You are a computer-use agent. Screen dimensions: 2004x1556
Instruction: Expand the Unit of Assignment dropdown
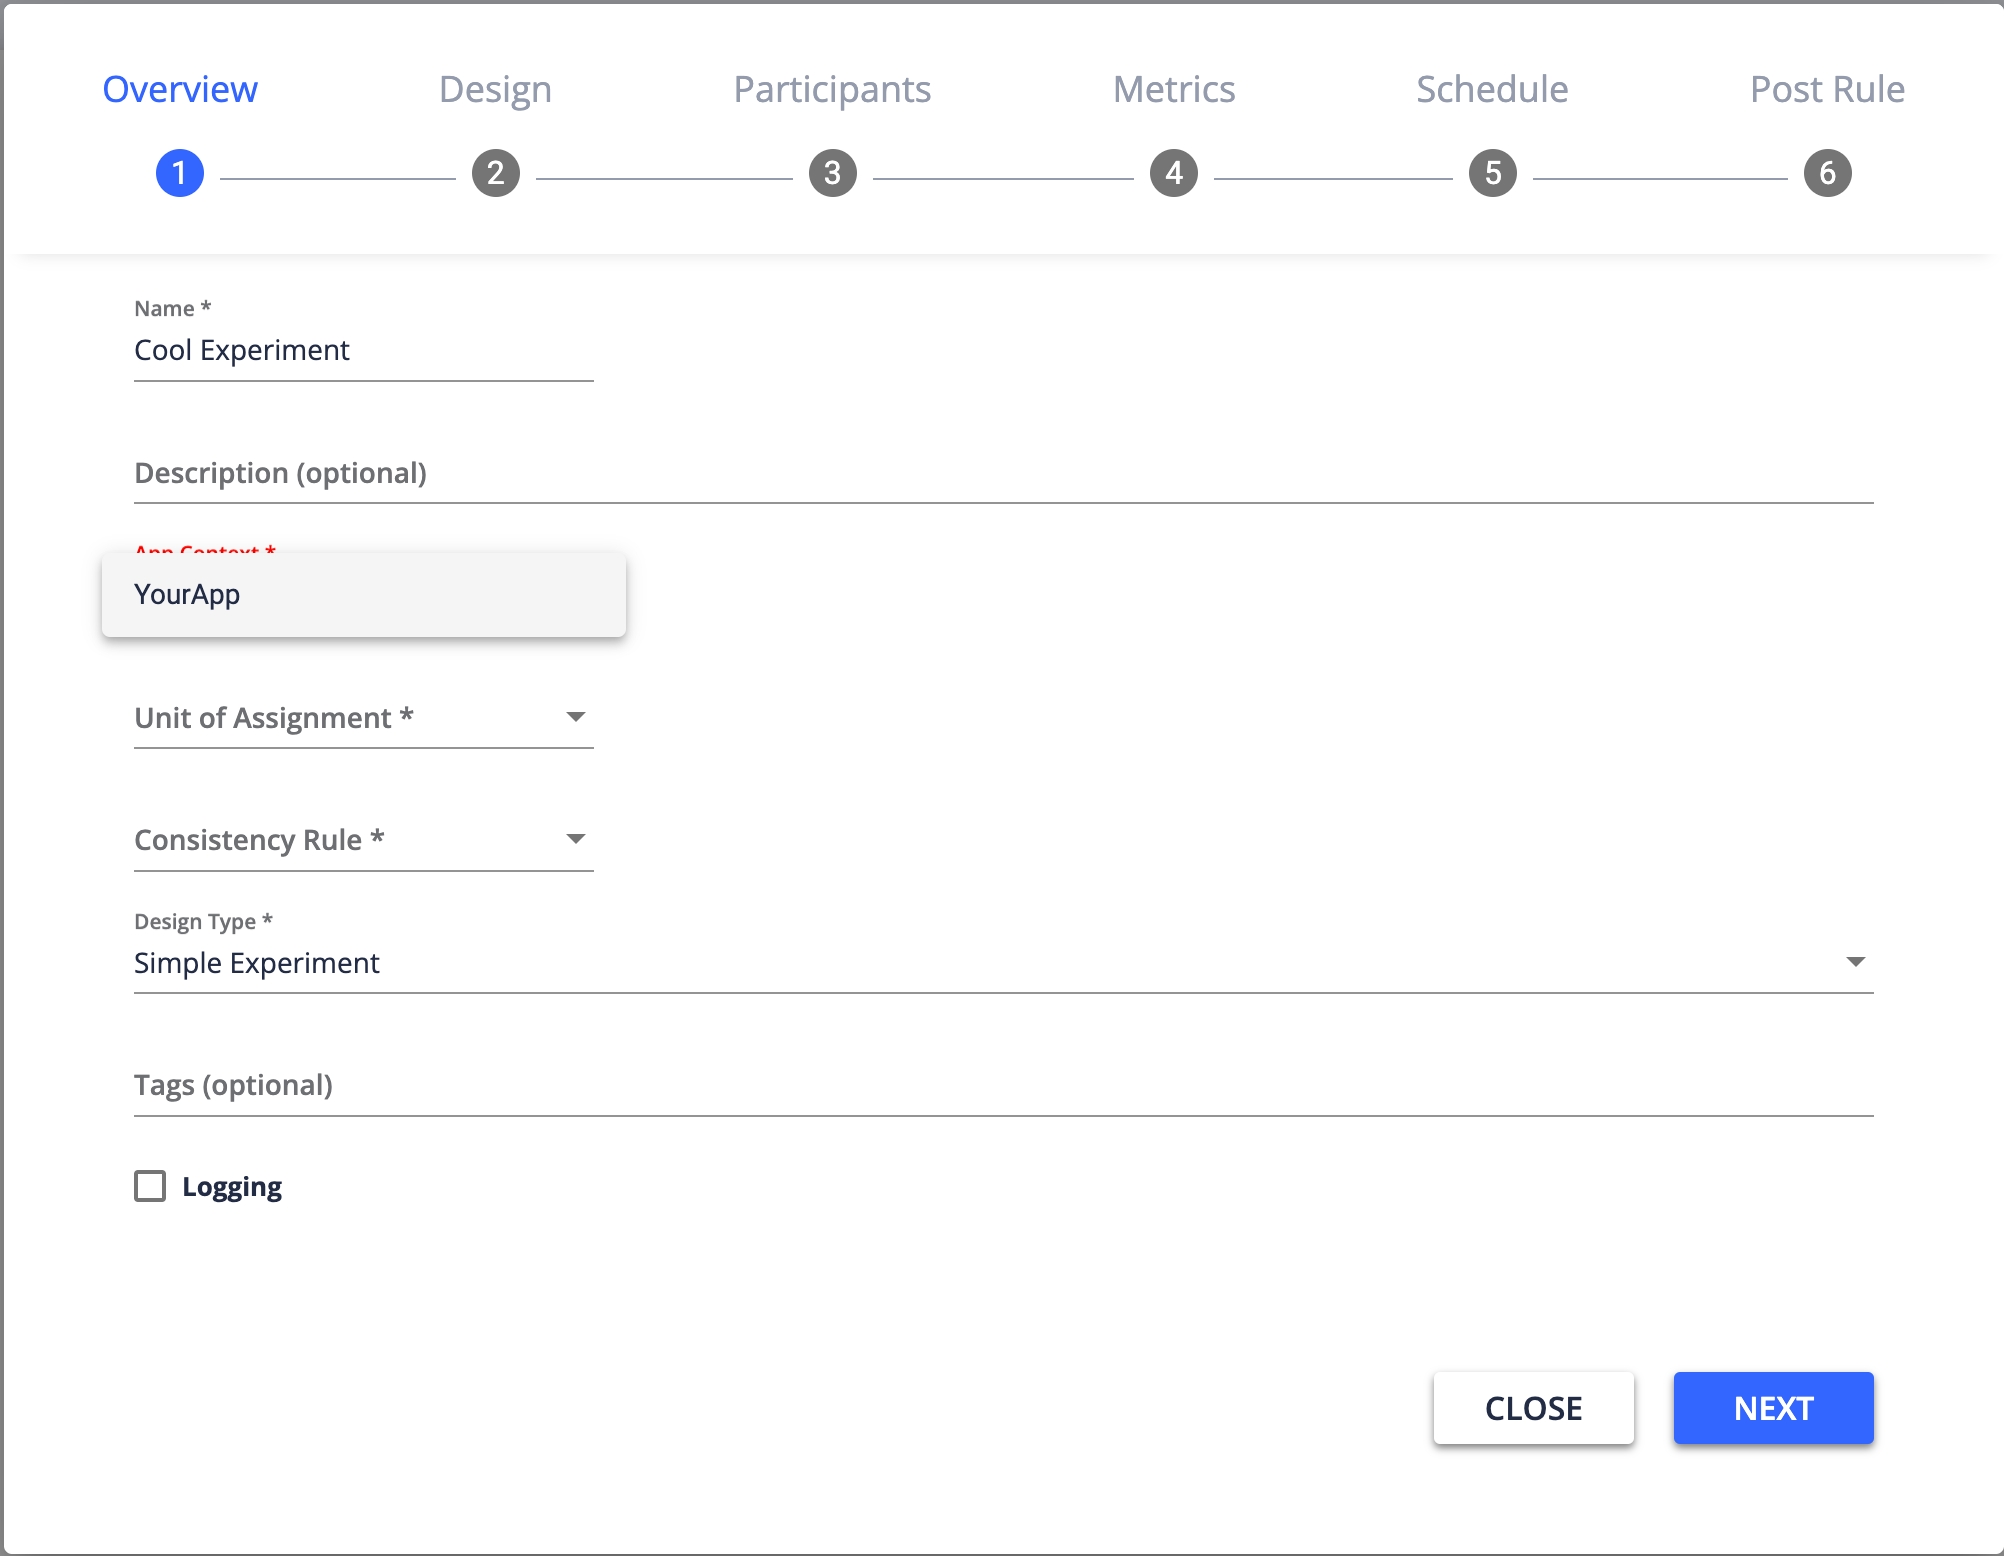pos(575,717)
